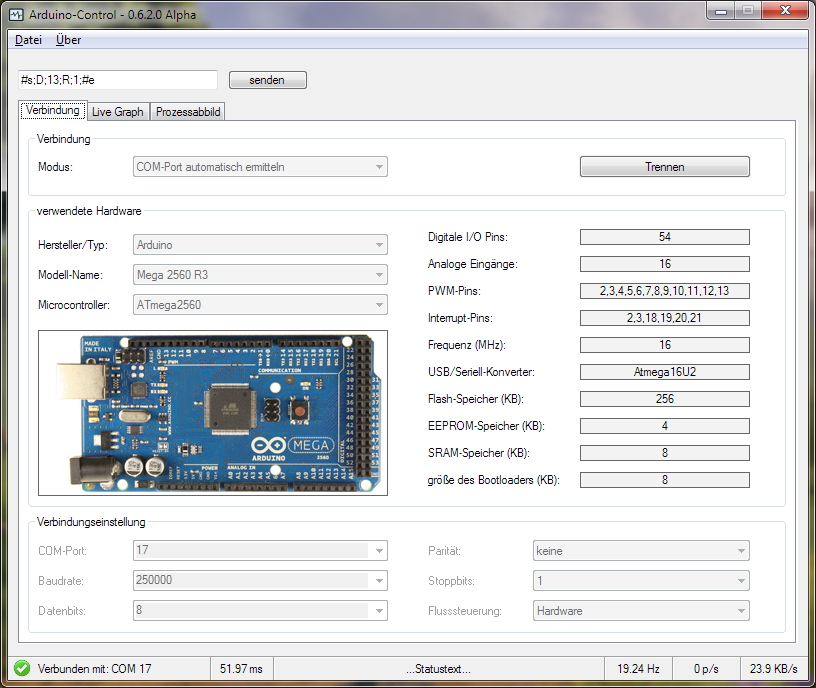Click the Interrupt-Pins value field
The width and height of the screenshot is (816, 688).
(665, 318)
